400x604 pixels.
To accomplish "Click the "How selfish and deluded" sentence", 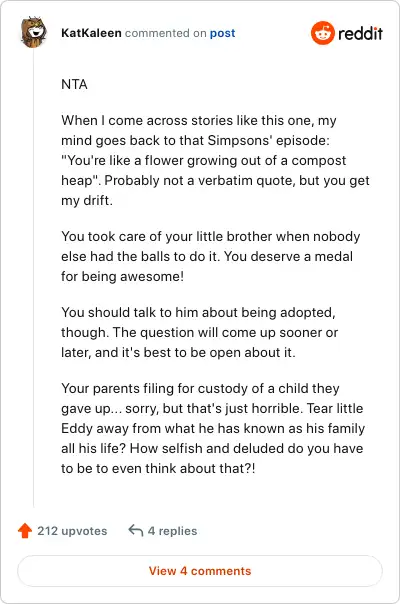I will tap(212, 458).
